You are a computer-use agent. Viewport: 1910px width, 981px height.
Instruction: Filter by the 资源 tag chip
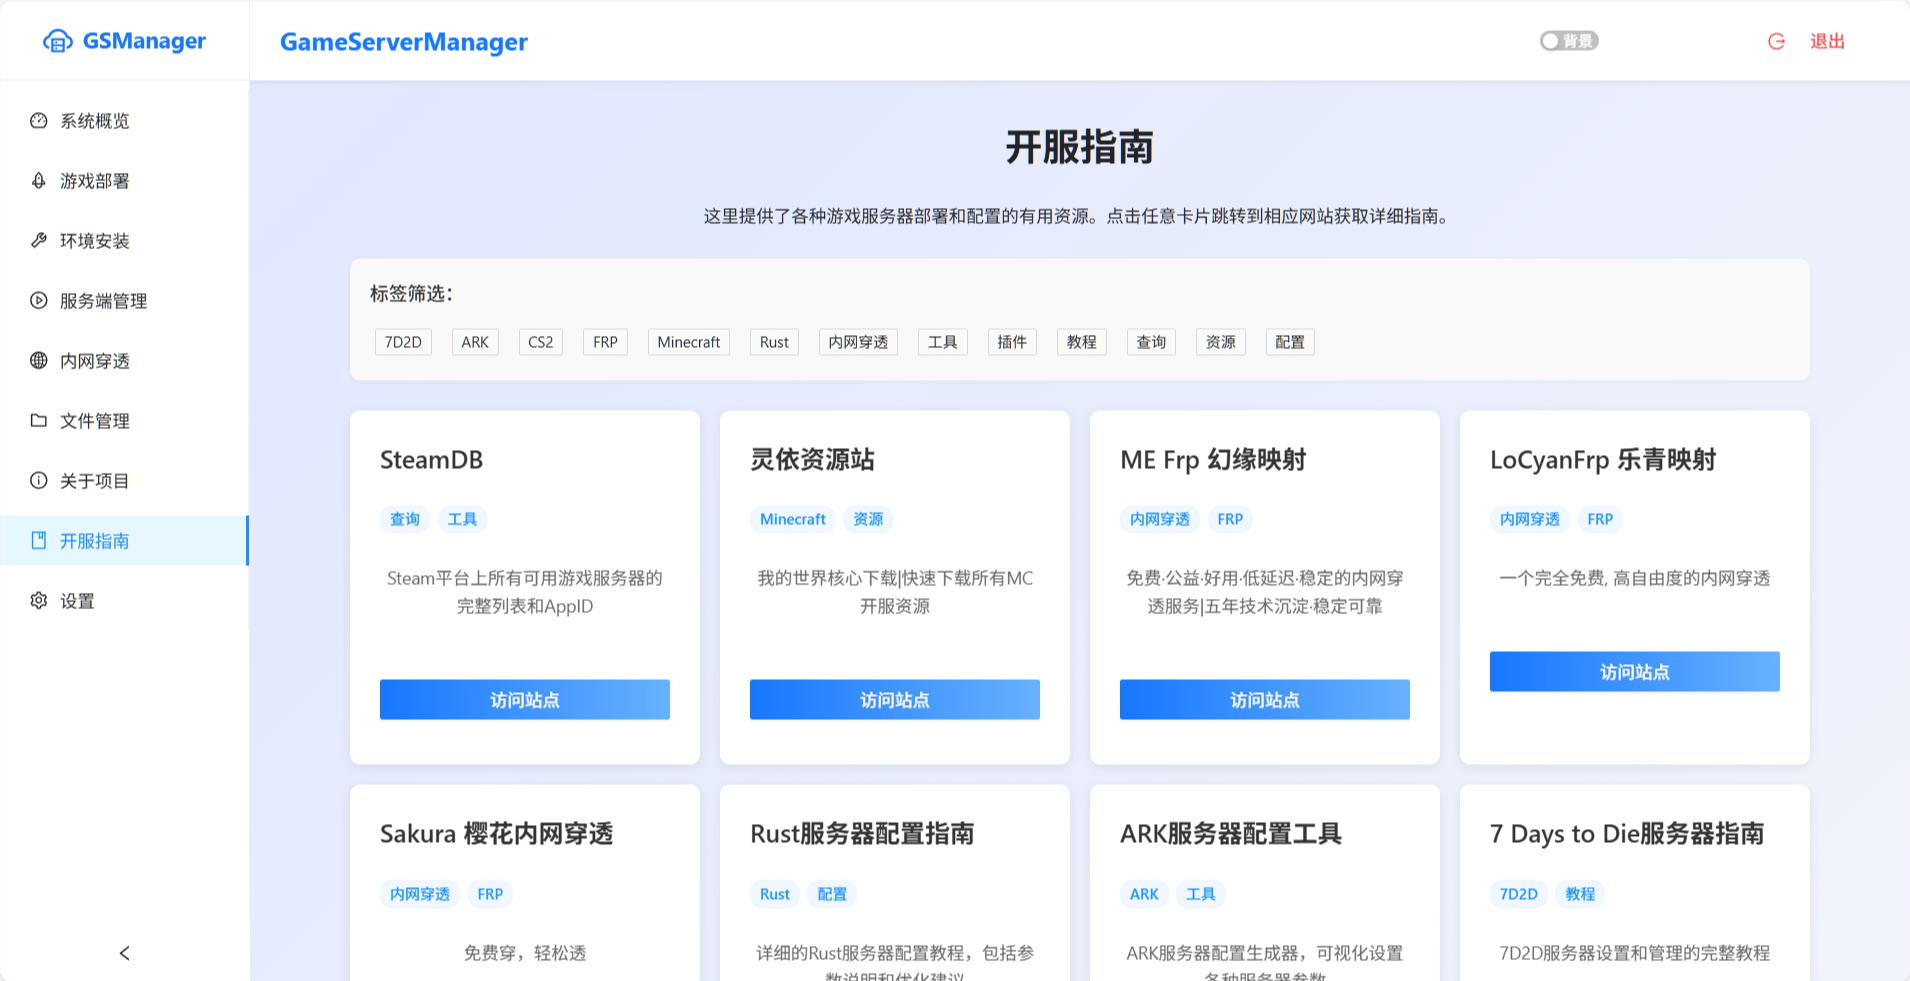click(x=1221, y=342)
